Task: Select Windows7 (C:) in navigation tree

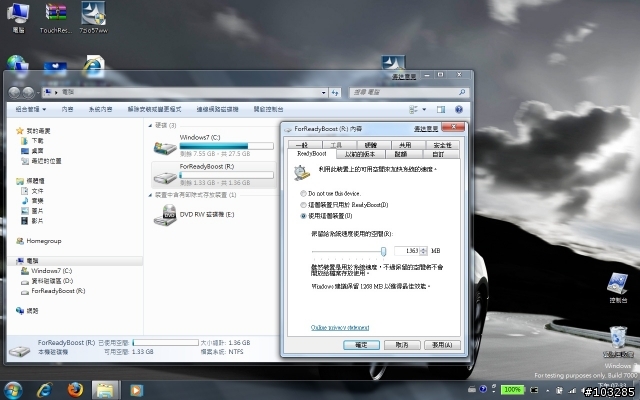Action: coord(51,271)
